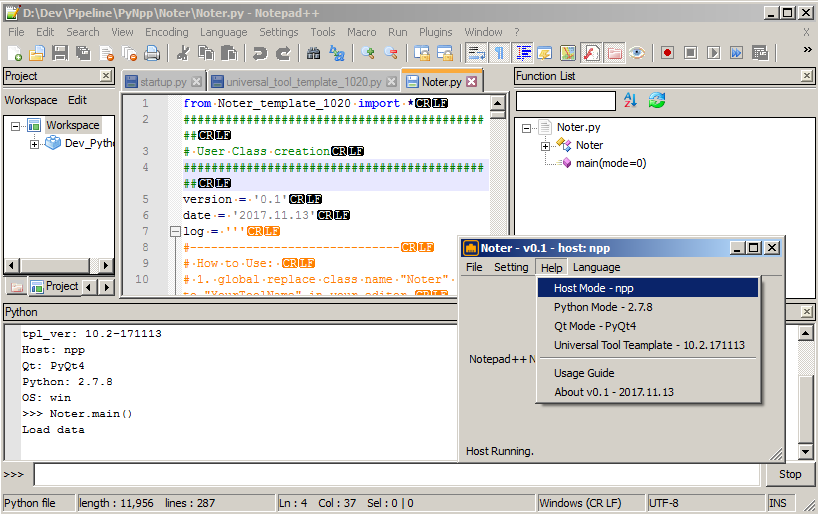This screenshot has height=514, width=818.
Task: Toggle synchronized vertical scrolling
Action: [422, 53]
